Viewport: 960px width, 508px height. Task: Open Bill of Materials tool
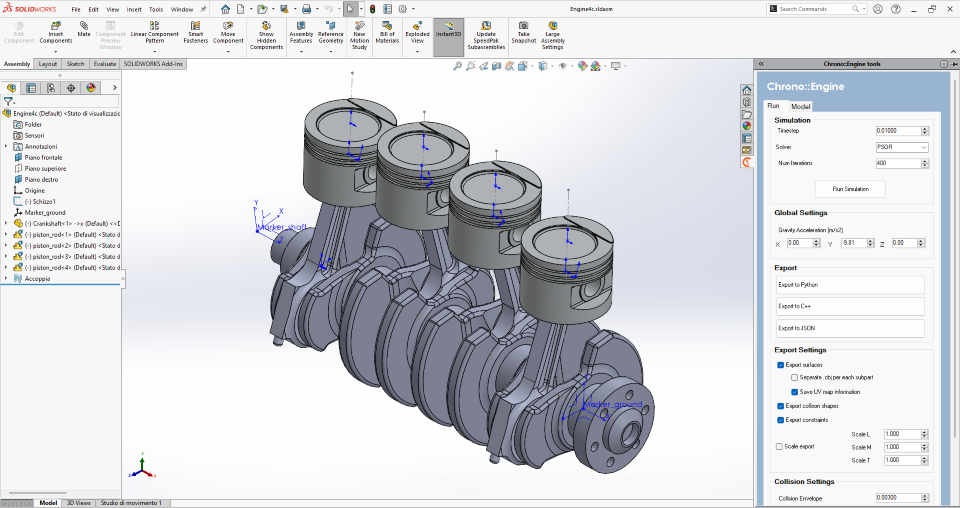coord(388,29)
